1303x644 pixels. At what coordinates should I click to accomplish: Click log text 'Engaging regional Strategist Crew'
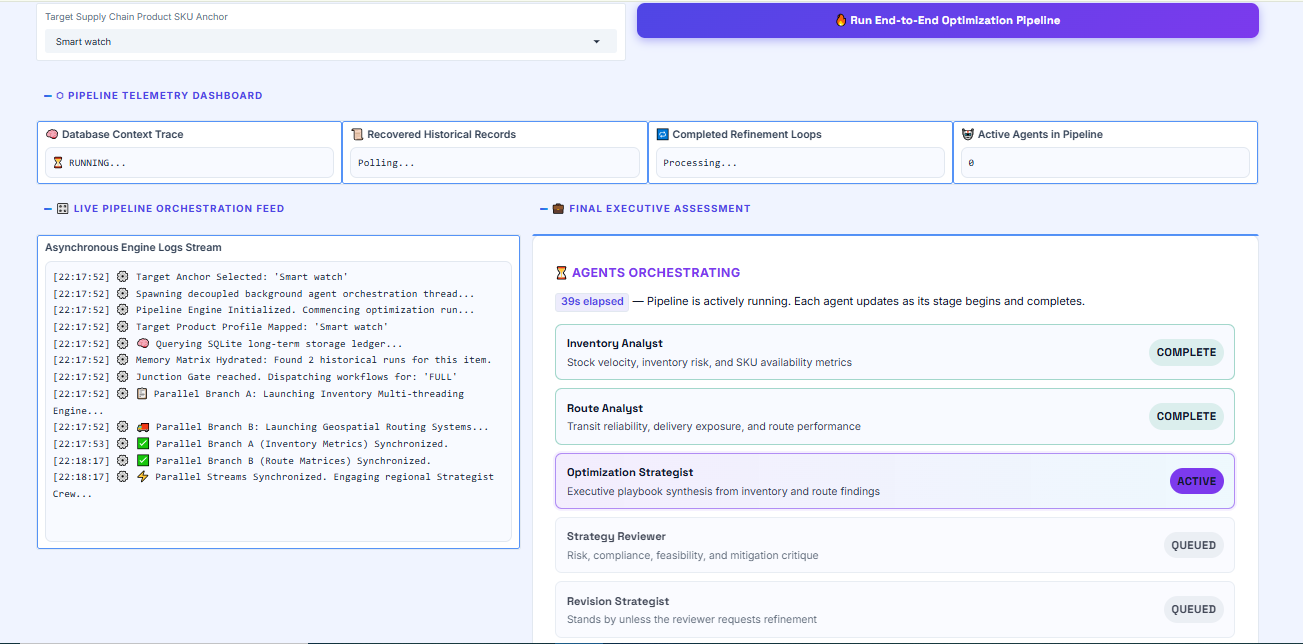(x=273, y=485)
